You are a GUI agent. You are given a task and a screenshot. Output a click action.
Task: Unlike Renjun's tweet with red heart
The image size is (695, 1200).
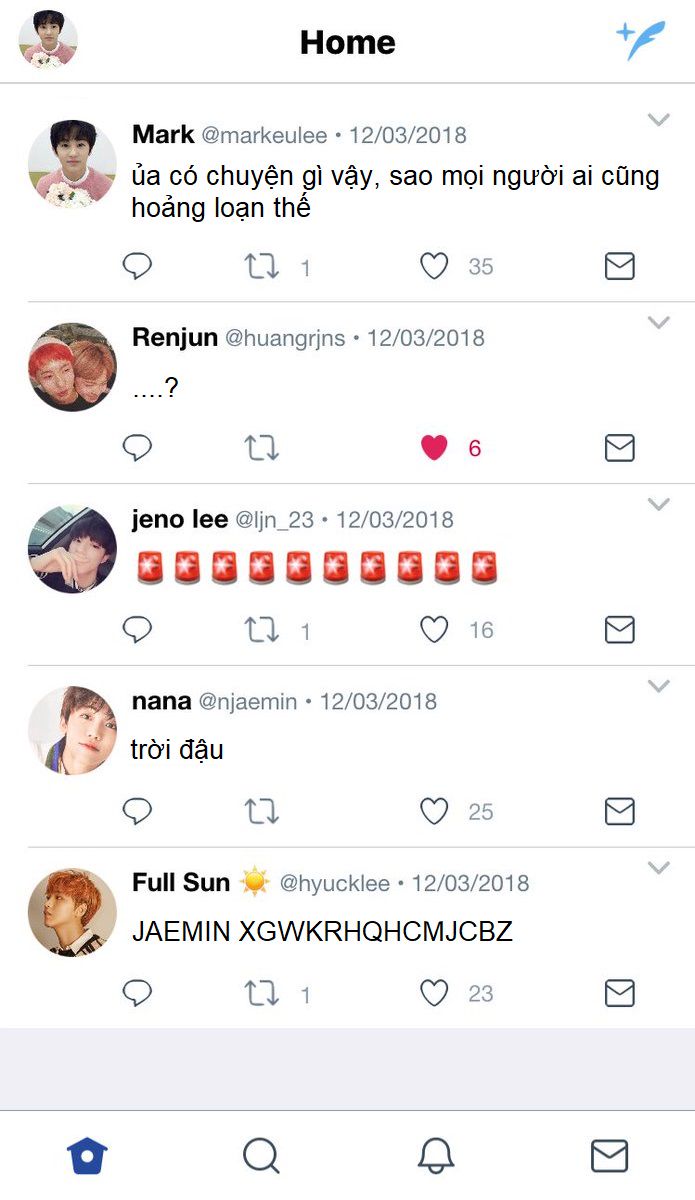pos(434,448)
